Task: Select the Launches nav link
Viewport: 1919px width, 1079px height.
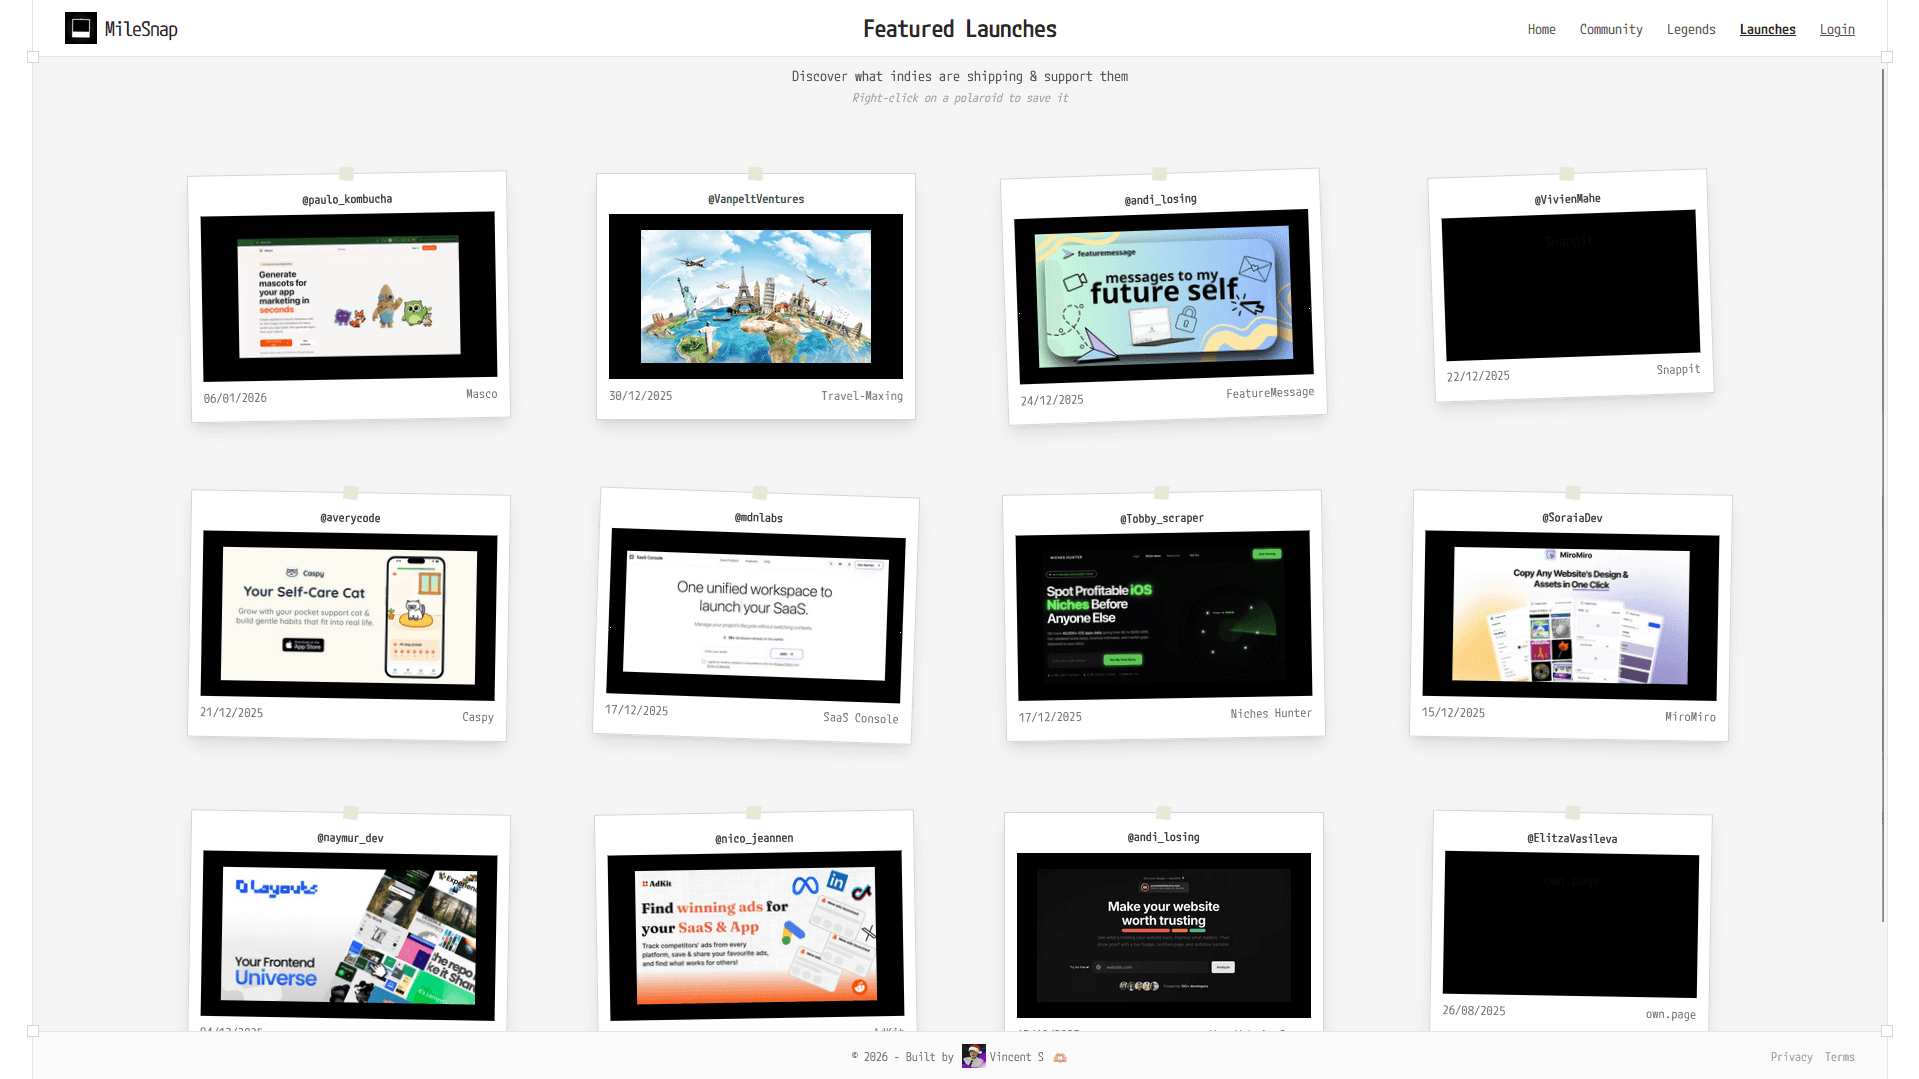Action: [x=1767, y=29]
